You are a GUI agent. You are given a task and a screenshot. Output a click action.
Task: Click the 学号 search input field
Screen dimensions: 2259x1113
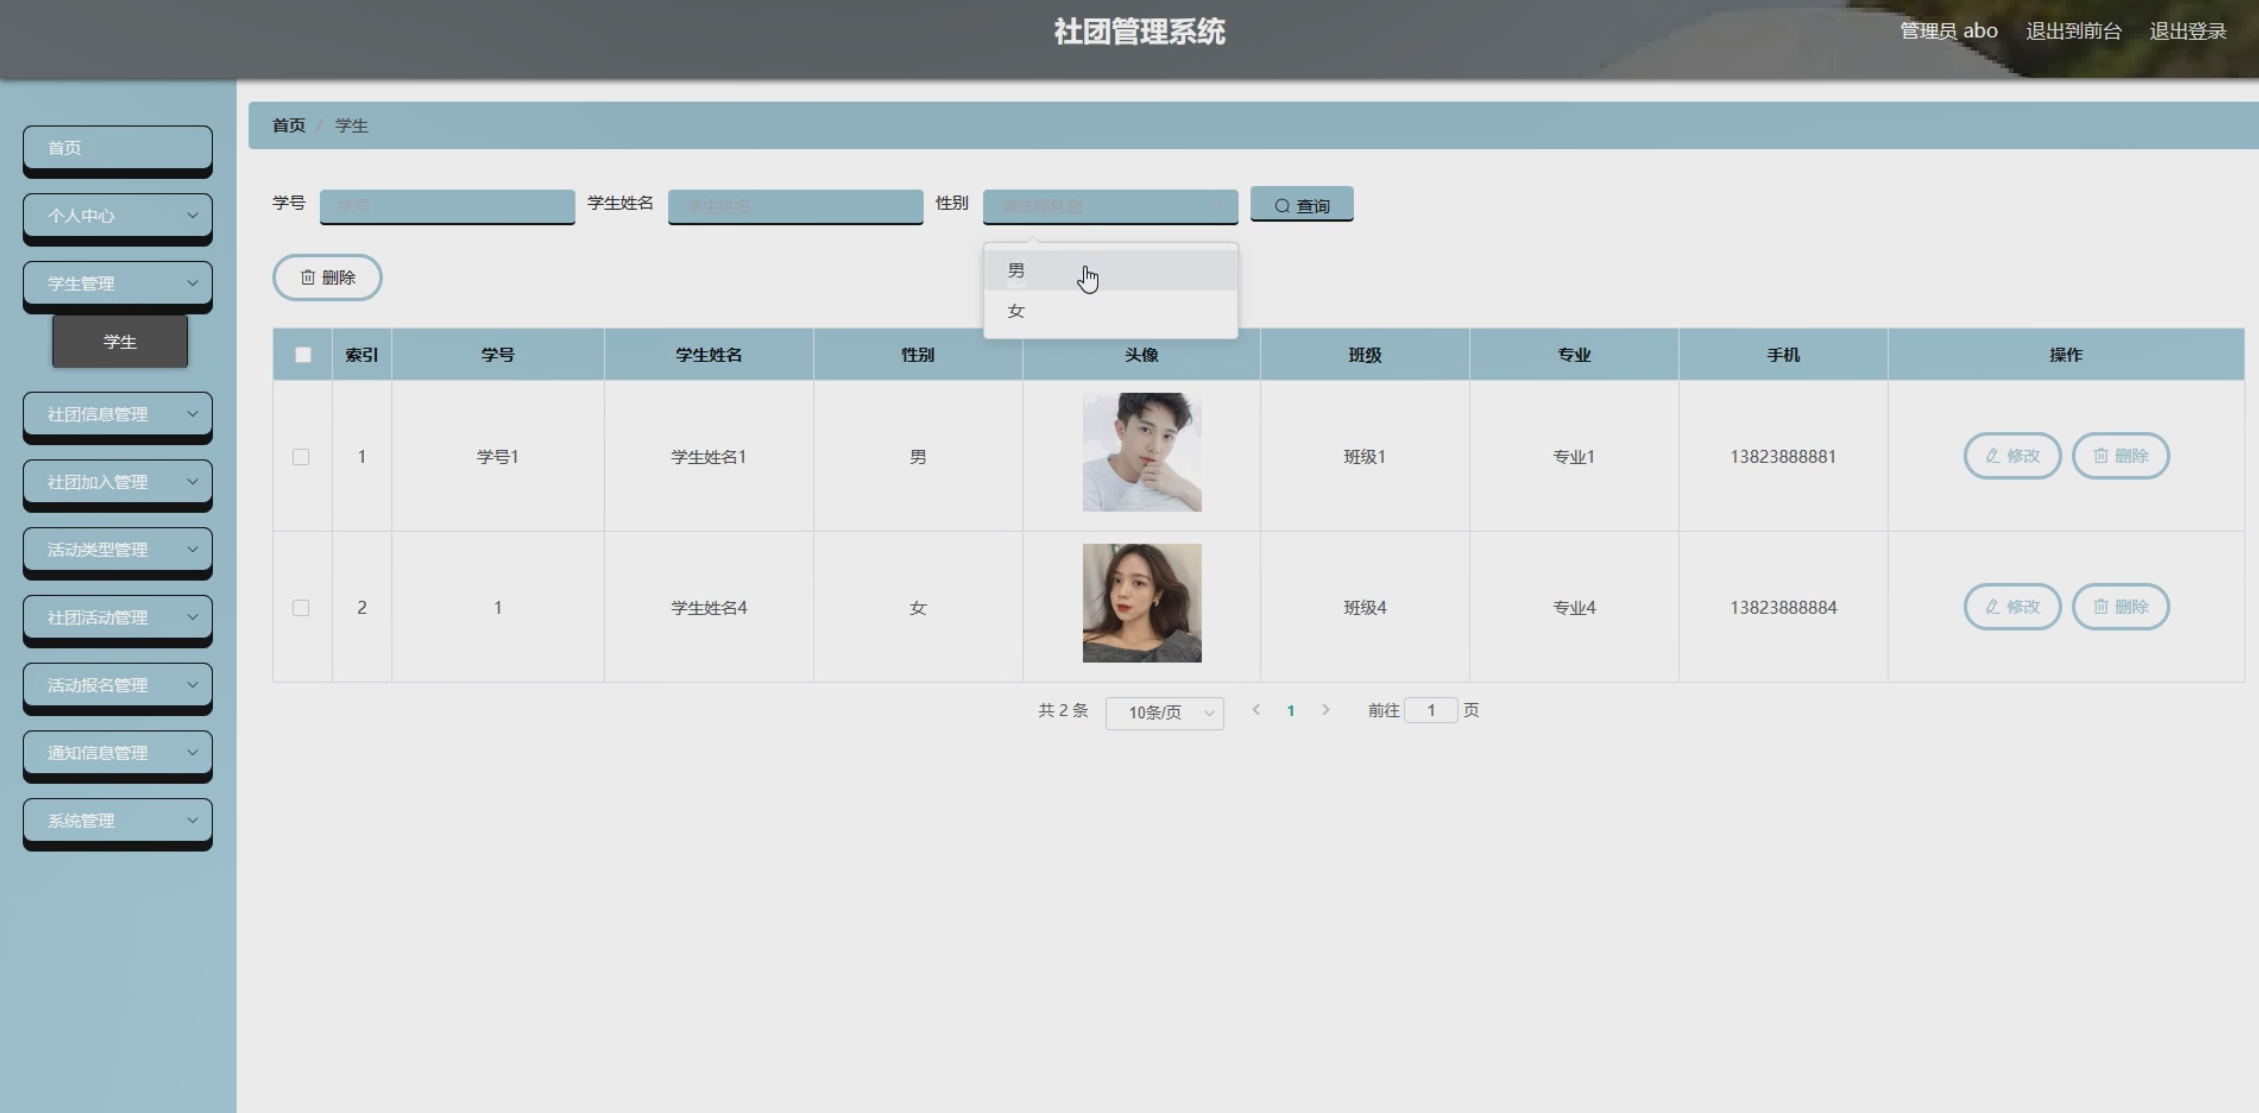click(x=447, y=206)
